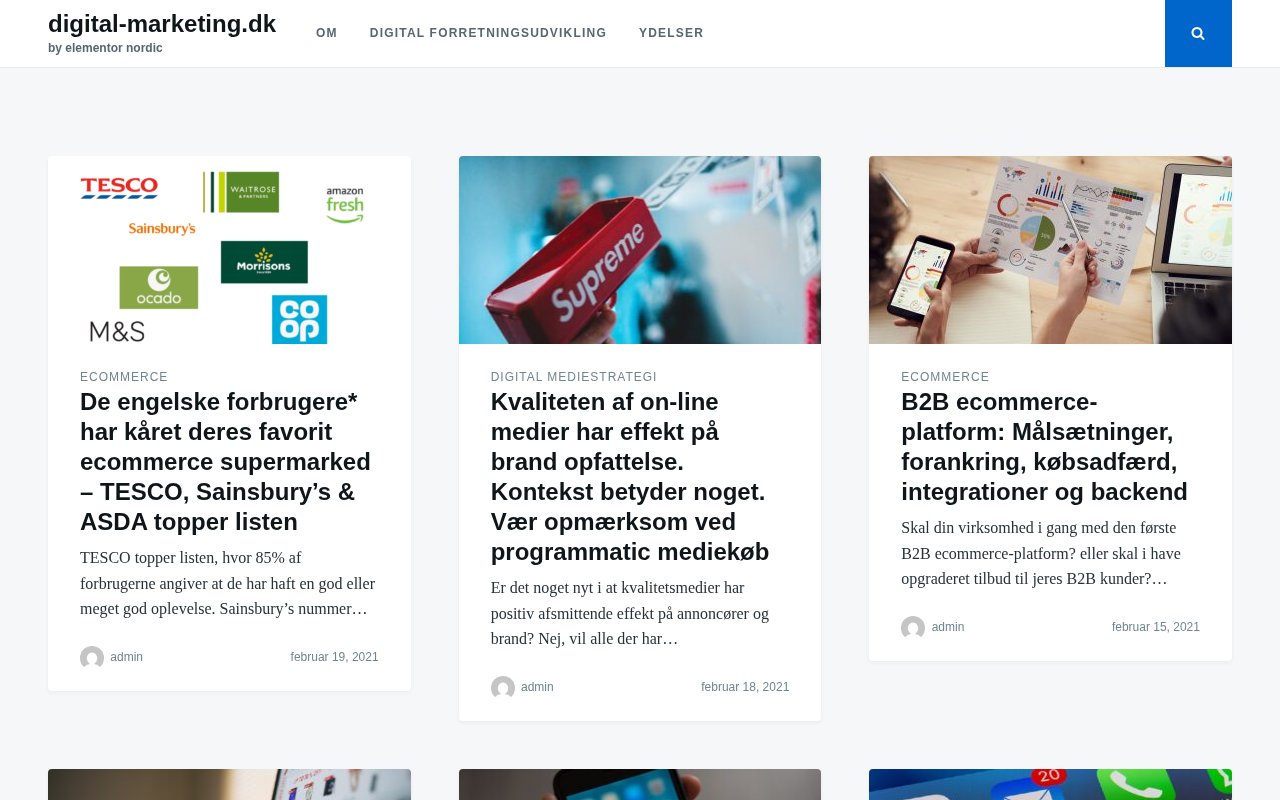This screenshot has width=1280, height=800.
Task: Click the februar 18, 2021 date link
Action: (745, 687)
